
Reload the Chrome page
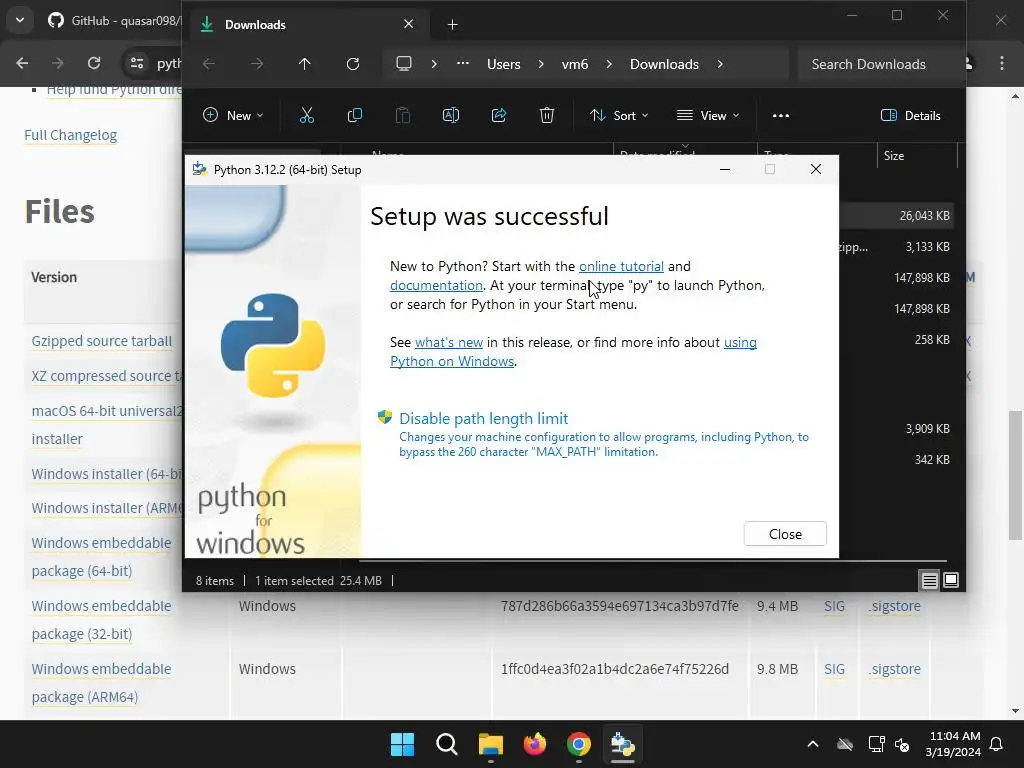click(x=94, y=63)
